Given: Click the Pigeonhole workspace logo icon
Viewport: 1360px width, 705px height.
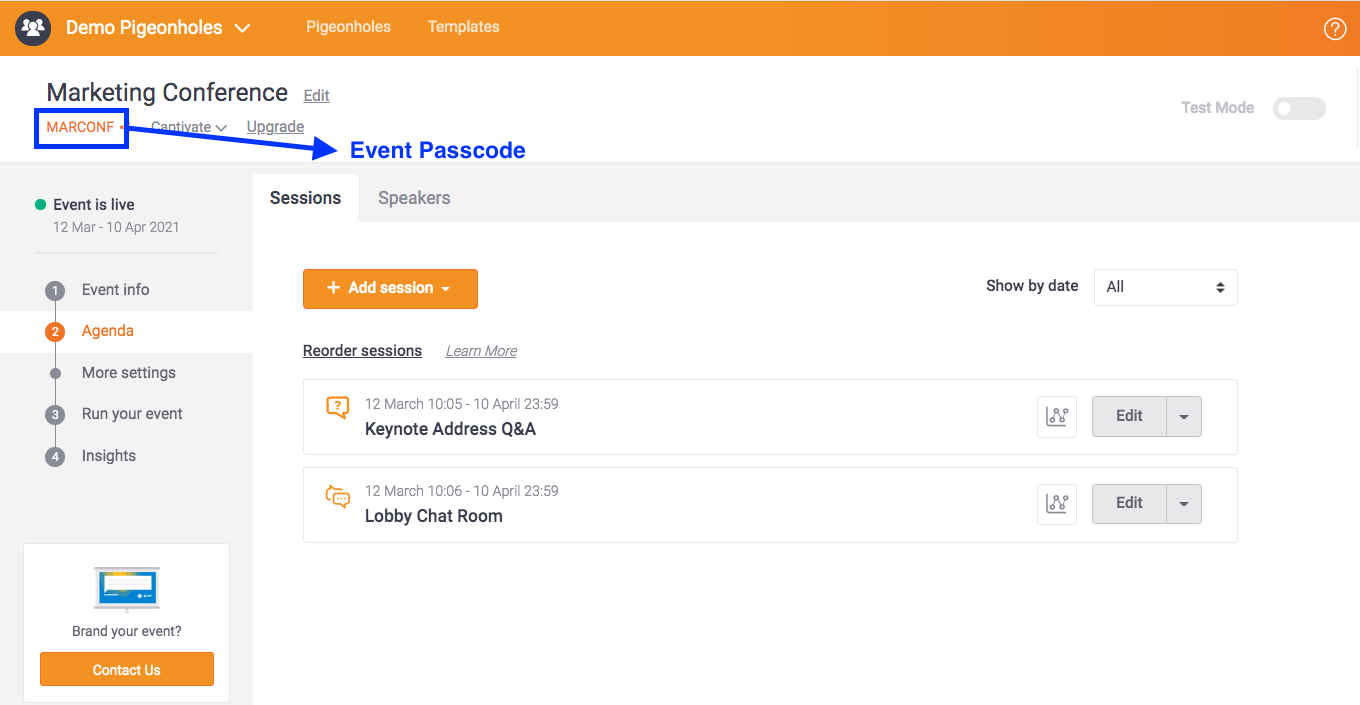Looking at the screenshot, I should (33, 28).
